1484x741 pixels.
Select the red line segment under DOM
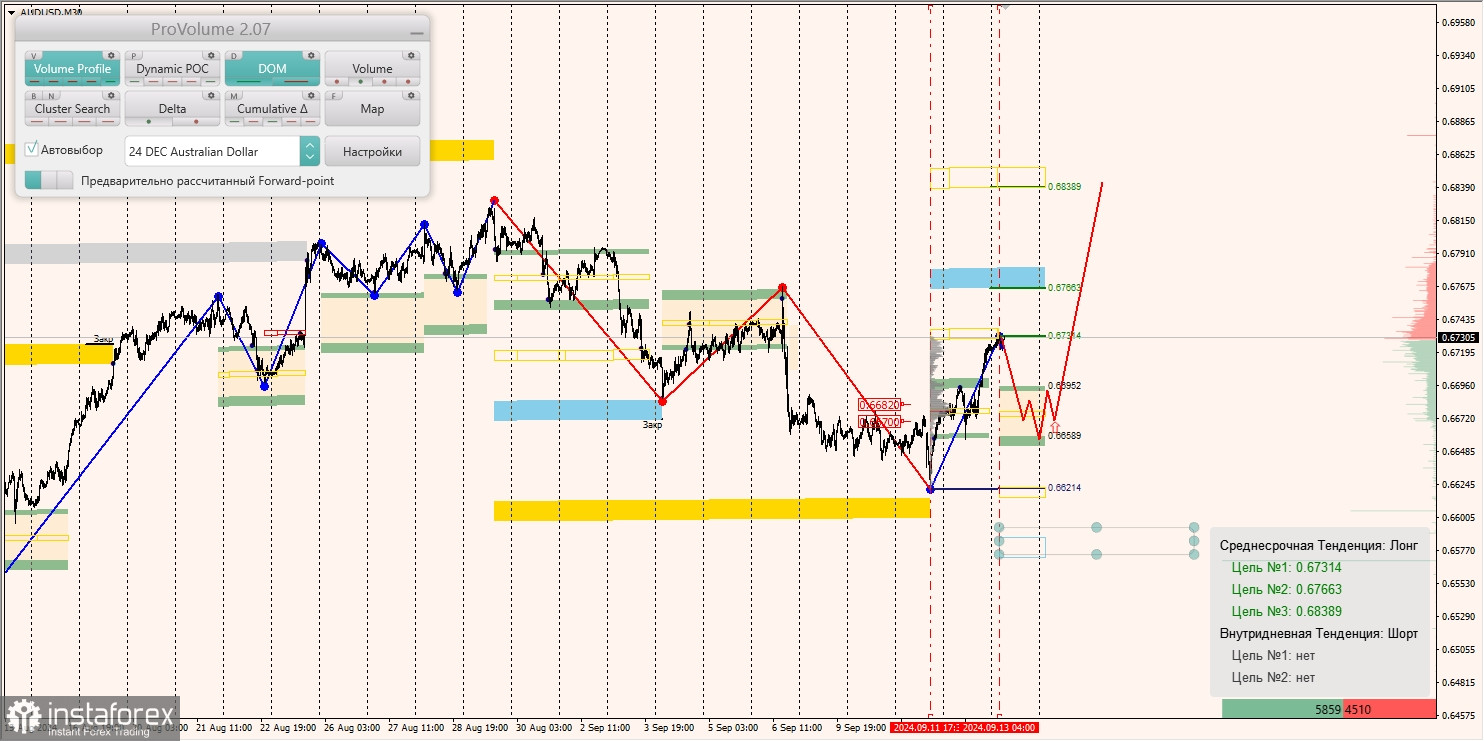(295, 82)
